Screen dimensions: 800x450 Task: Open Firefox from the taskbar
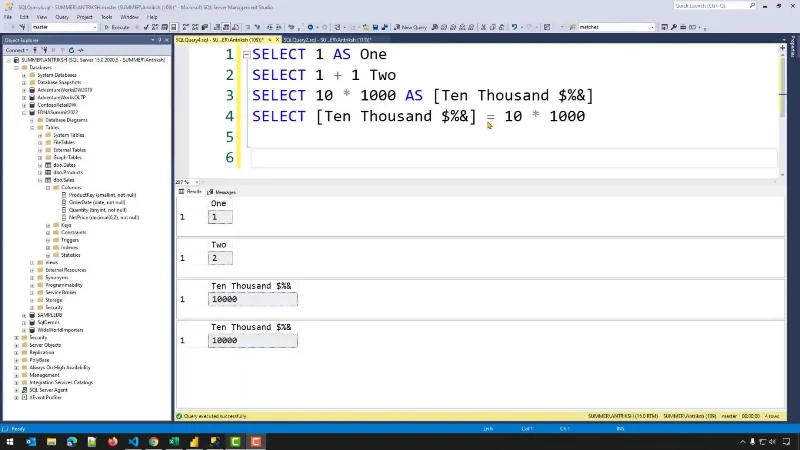pos(112,442)
